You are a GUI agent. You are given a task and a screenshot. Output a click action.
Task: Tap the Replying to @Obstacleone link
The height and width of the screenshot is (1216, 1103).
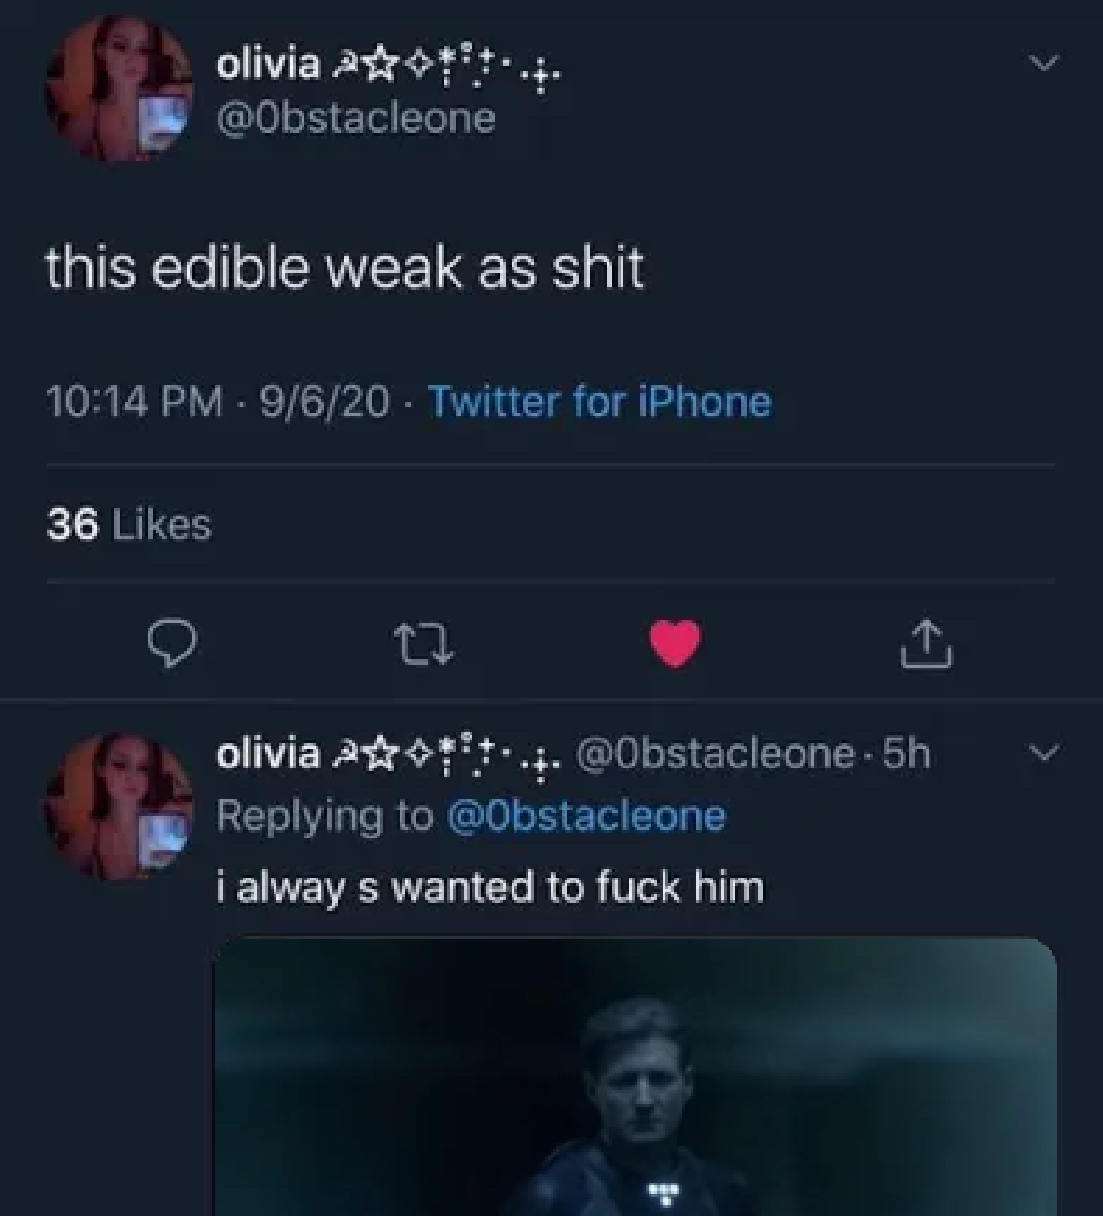coord(471,815)
